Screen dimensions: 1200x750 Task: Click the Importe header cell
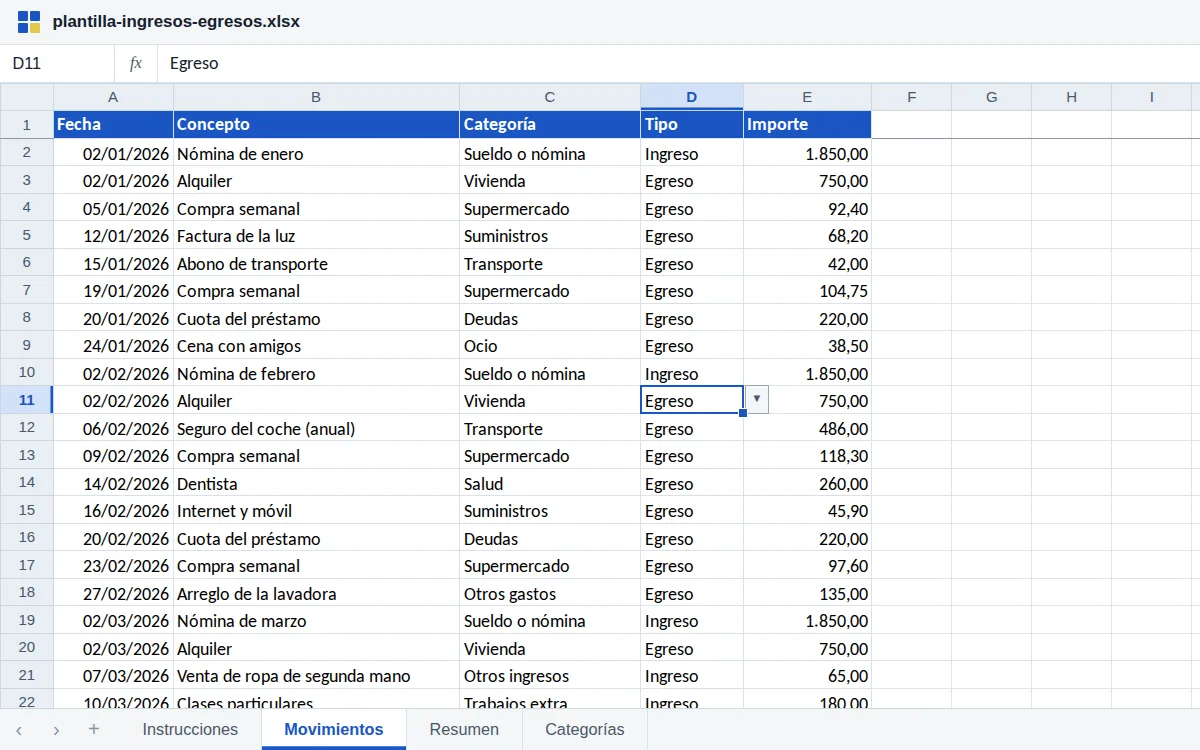tap(807, 125)
